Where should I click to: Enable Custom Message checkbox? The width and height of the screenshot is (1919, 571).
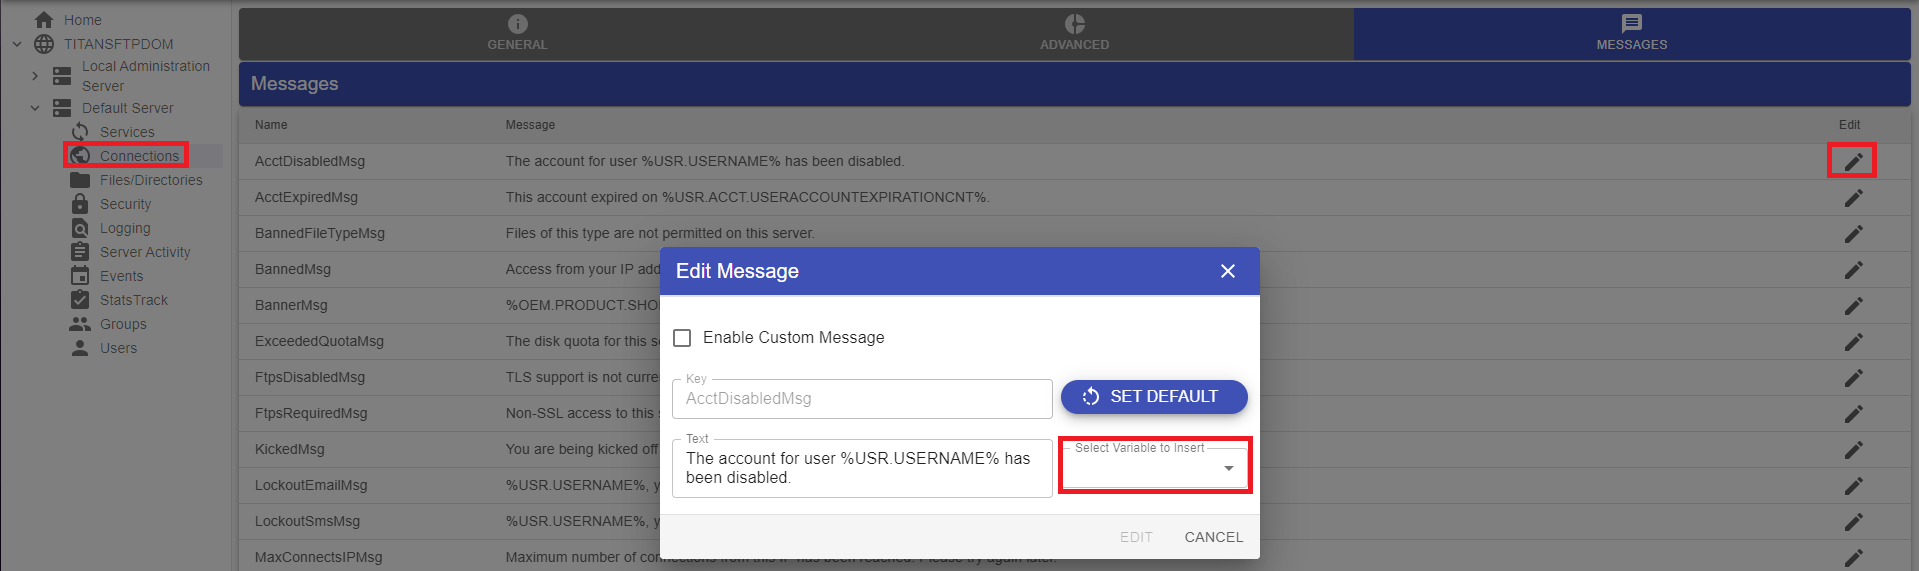[x=682, y=338]
